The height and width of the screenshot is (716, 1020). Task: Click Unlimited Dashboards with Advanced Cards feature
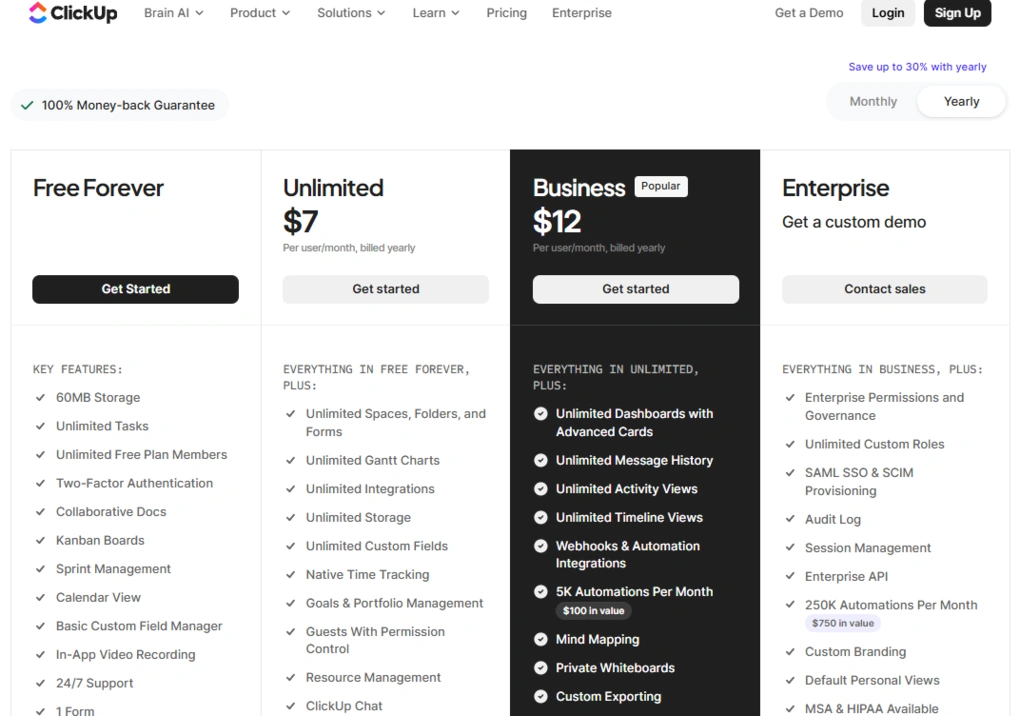[x=634, y=423]
